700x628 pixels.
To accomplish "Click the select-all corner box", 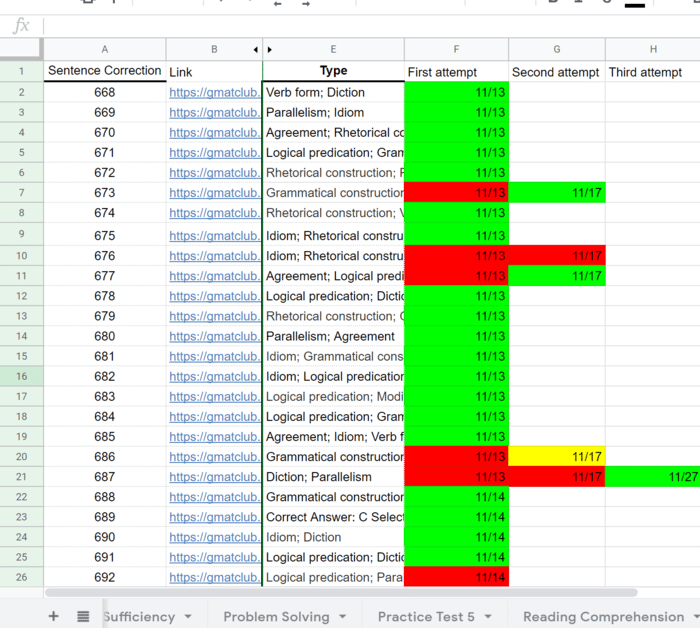I will [x=21, y=49].
